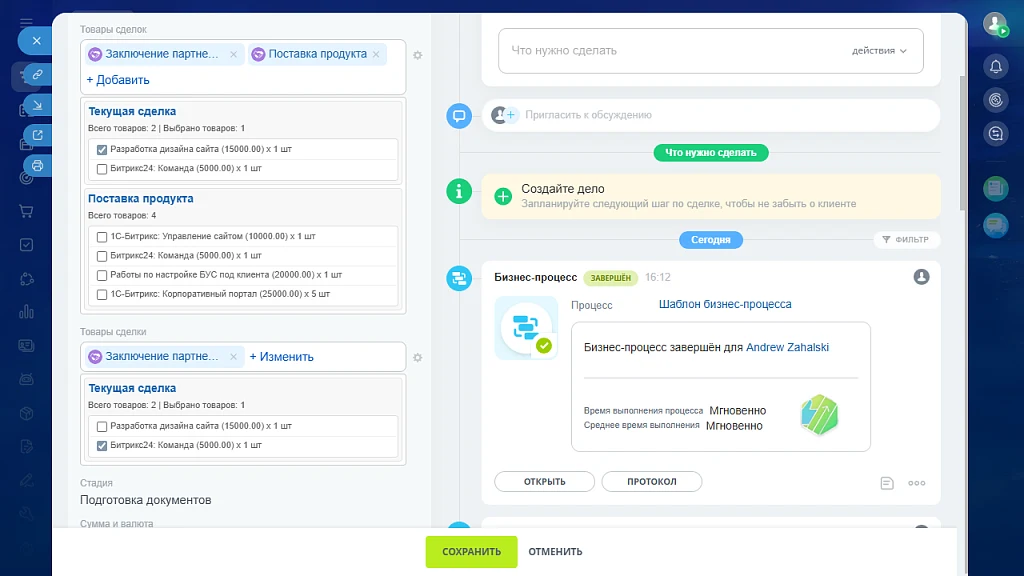The height and width of the screenshot is (576, 1024).
Task: Click Поставка продукта section heading
Action: [x=140, y=199]
